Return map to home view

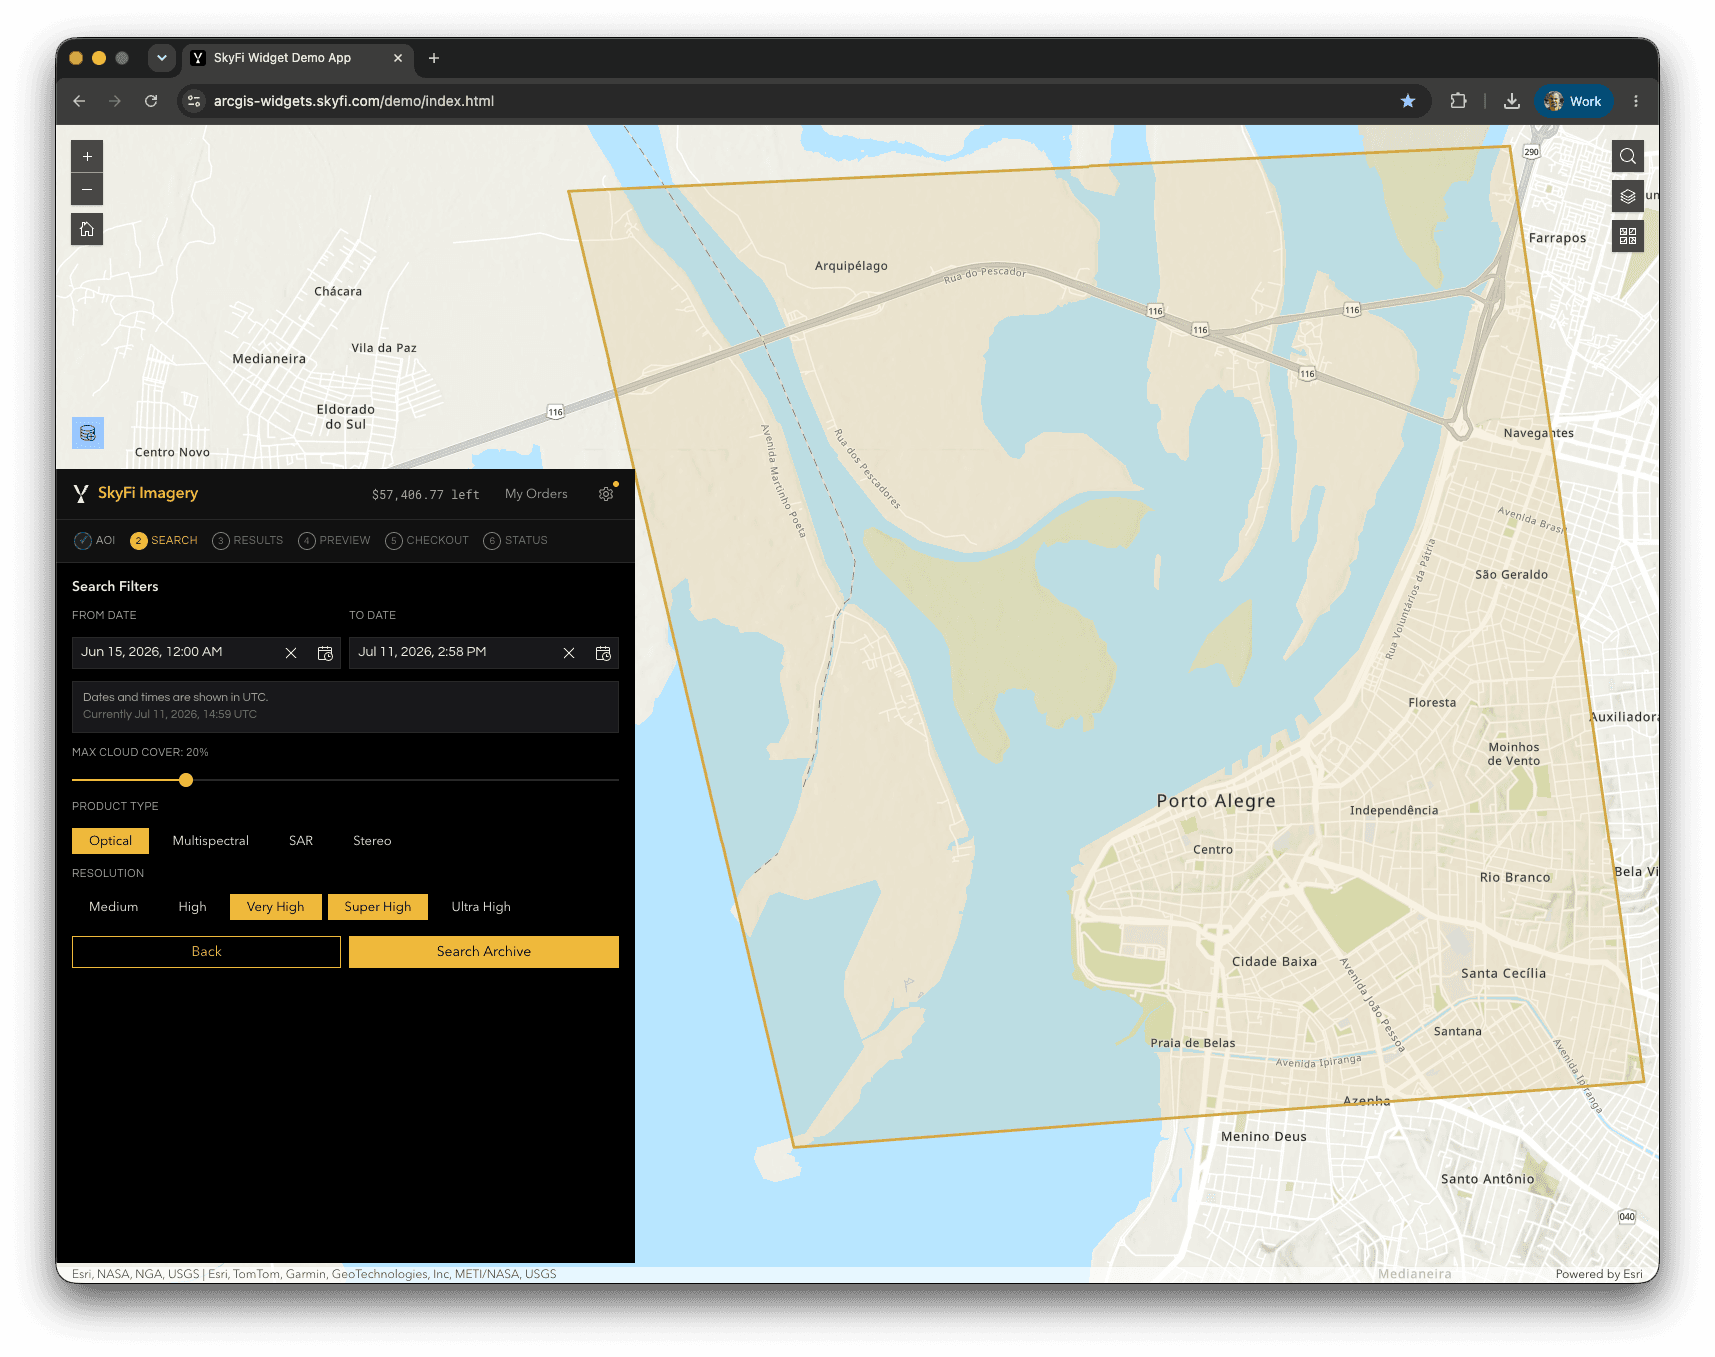tap(87, 229)
